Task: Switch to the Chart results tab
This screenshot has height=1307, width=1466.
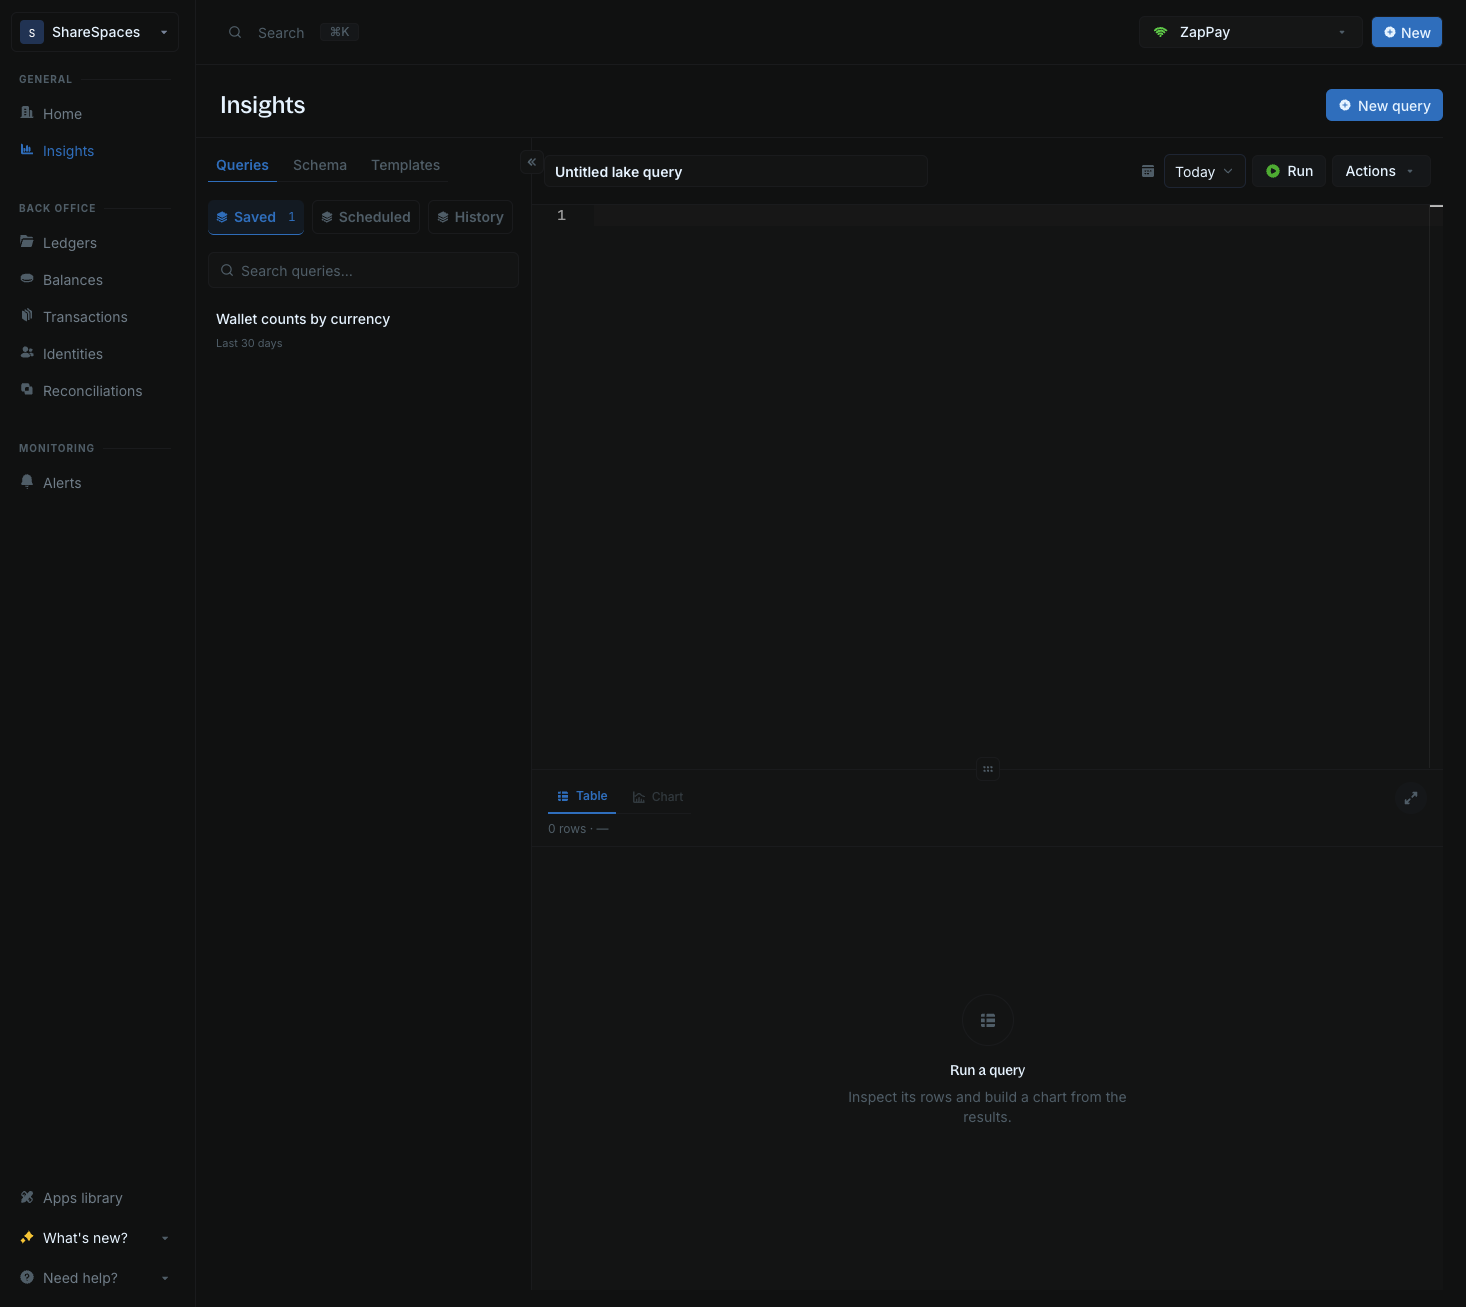Action: pos(658,797)
